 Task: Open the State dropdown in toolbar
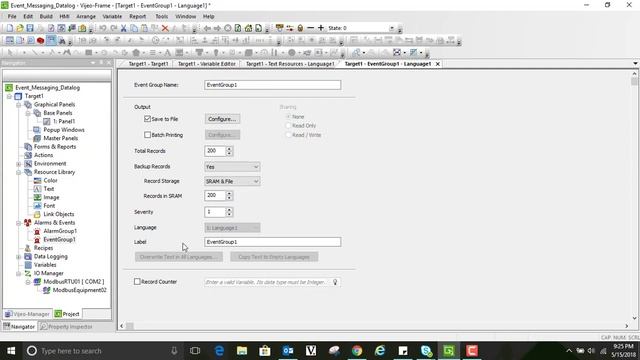pos(391,28)
